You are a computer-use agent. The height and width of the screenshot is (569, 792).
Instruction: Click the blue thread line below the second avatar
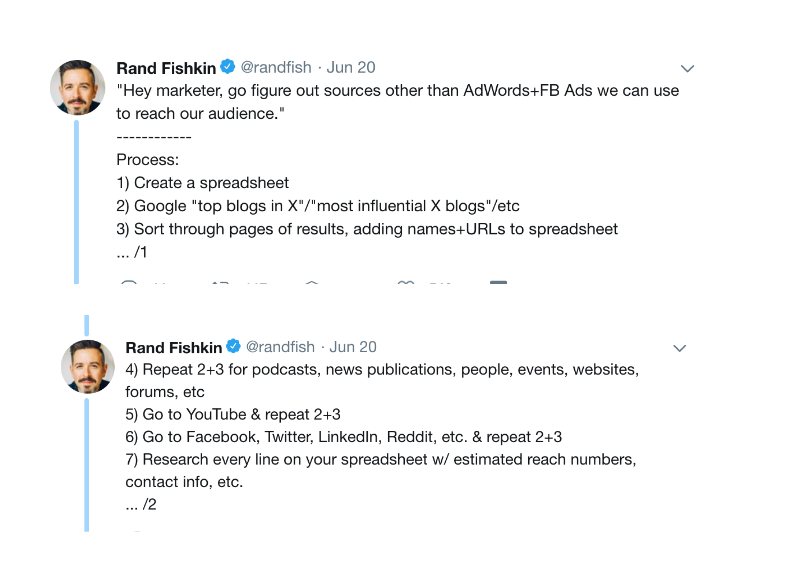click(86, 464)
